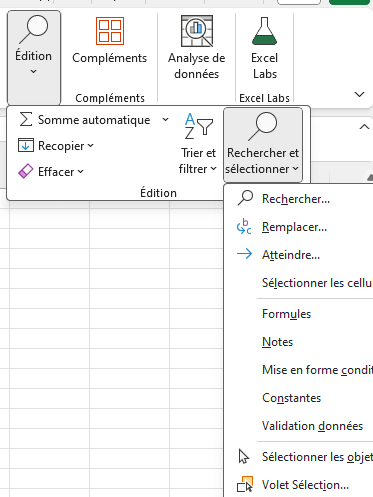Expand ribbon display options chevron
This screenshot has height=497, width=373.
click(x=359, y=94)
